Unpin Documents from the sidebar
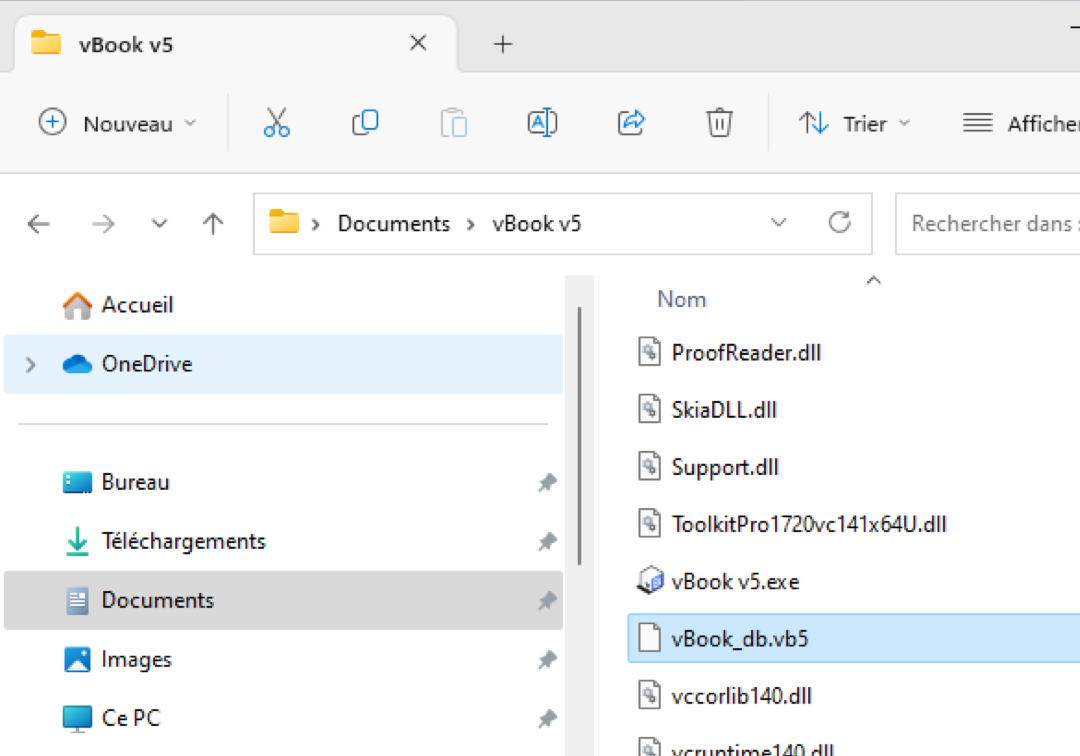The width and height of the screenshot is (1080, 756). point(547,601)
